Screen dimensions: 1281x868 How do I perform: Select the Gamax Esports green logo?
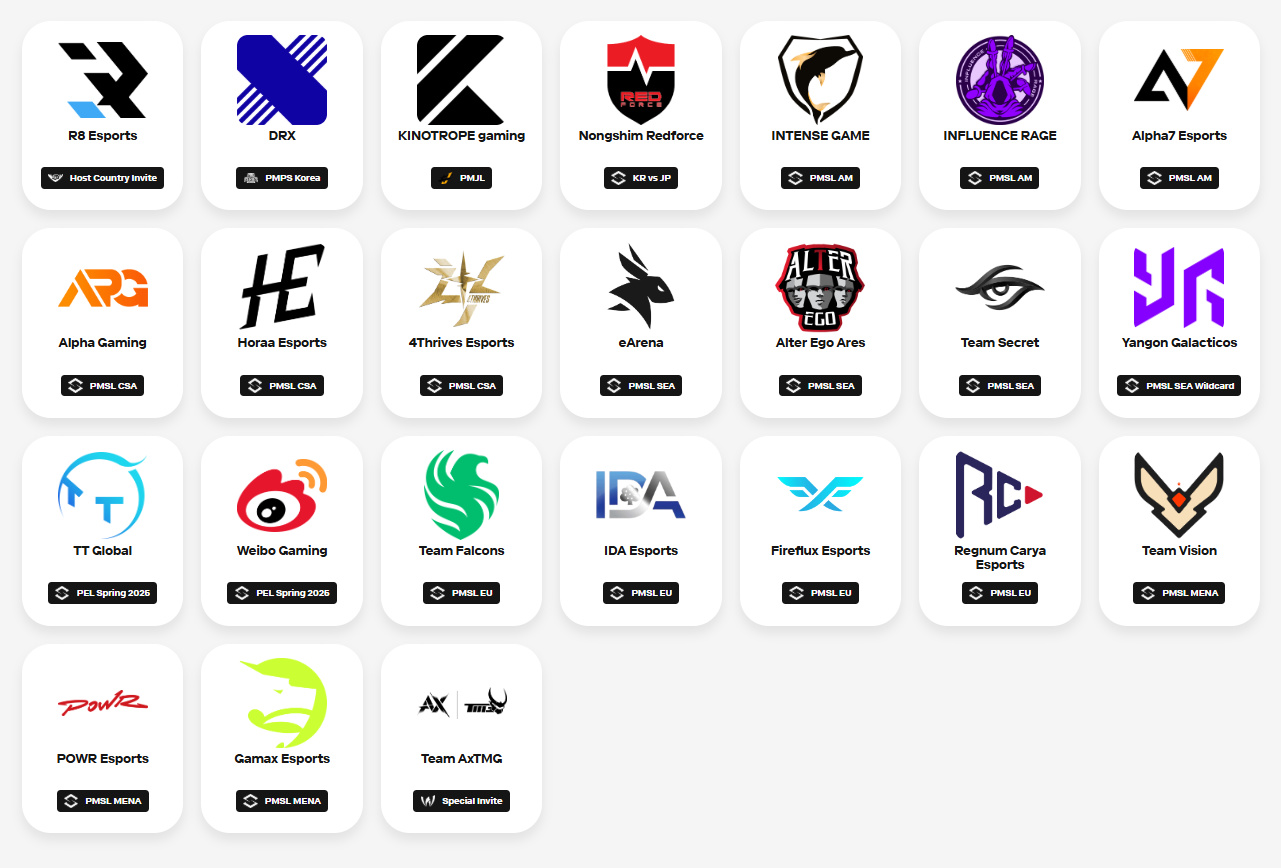[282, 703]
